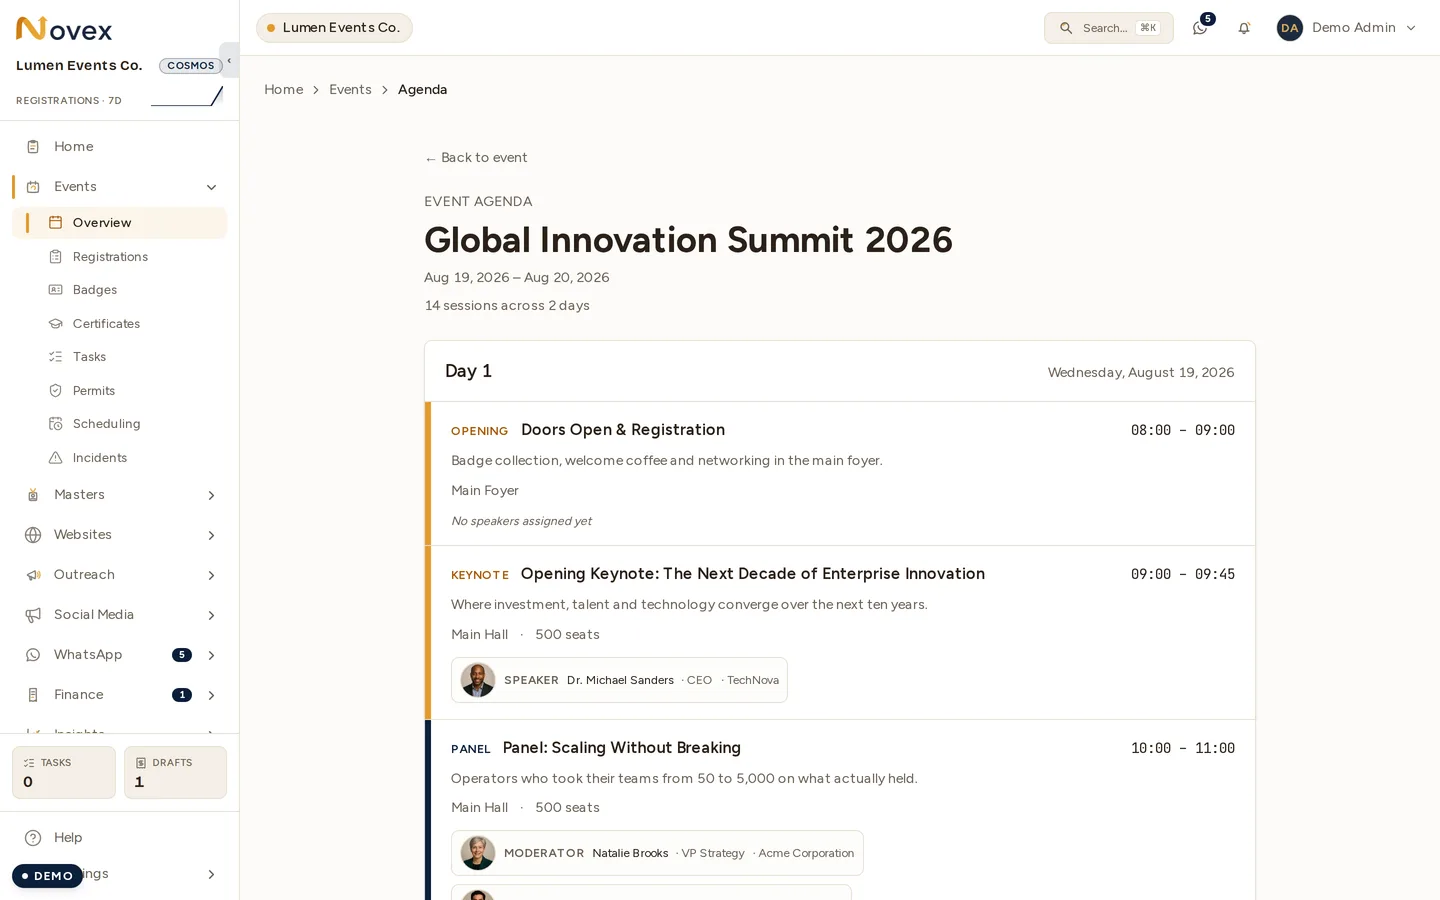Click Home in the breadcrumb
The height and width of the screenshot is (900, 1440).
(x=284, y=90)
